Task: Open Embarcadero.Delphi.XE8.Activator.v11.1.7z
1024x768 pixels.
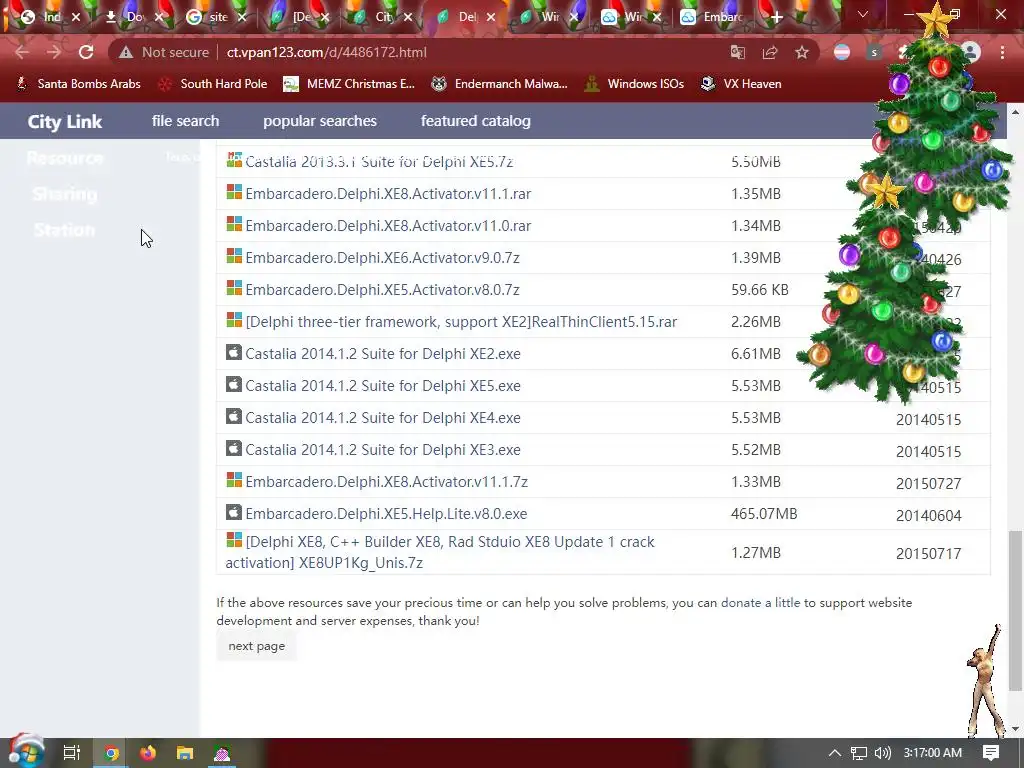Action: [387, 482]
